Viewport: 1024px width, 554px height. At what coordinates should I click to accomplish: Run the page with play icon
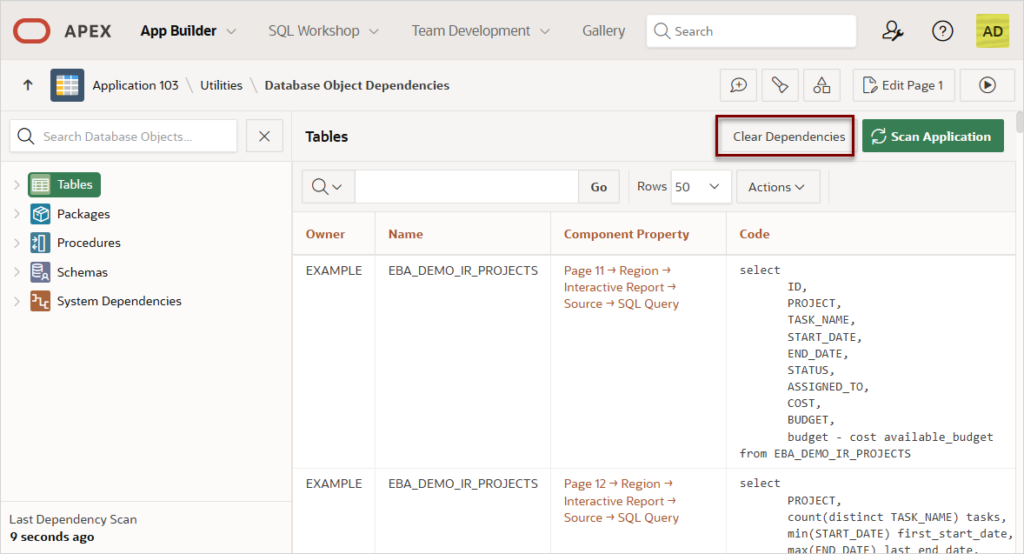987,86
